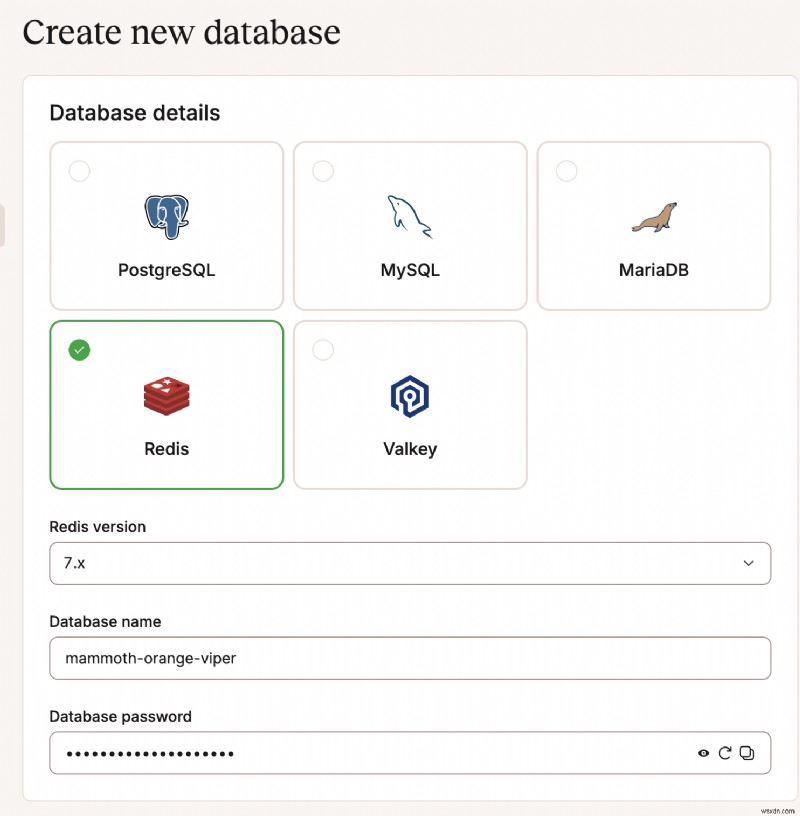Click the Redis label text
Viewport: 800px width, 816px height.
point(167,449)
